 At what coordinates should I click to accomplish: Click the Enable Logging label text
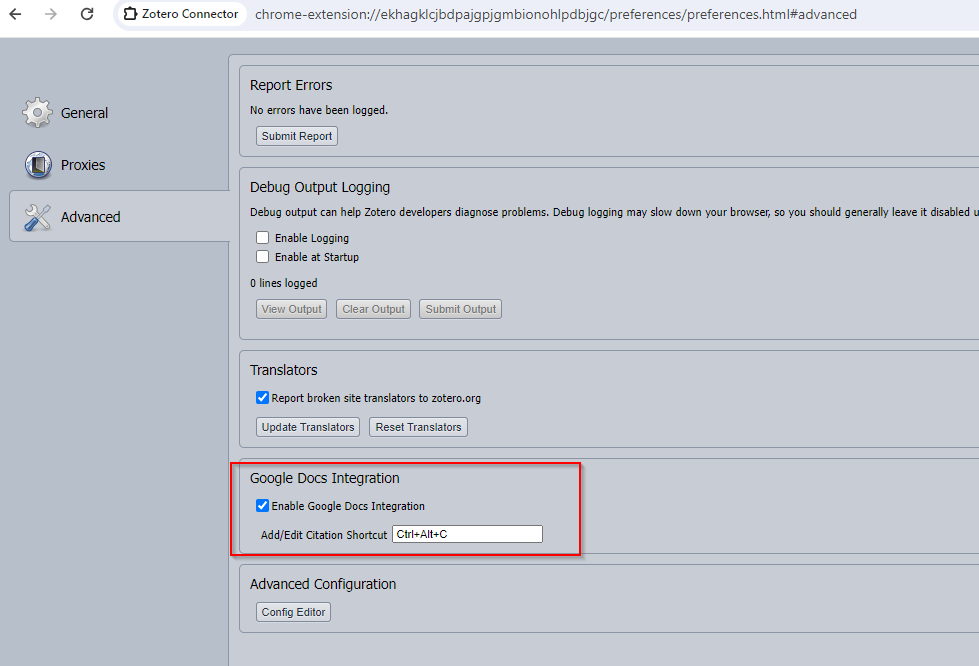coord(312,238)
